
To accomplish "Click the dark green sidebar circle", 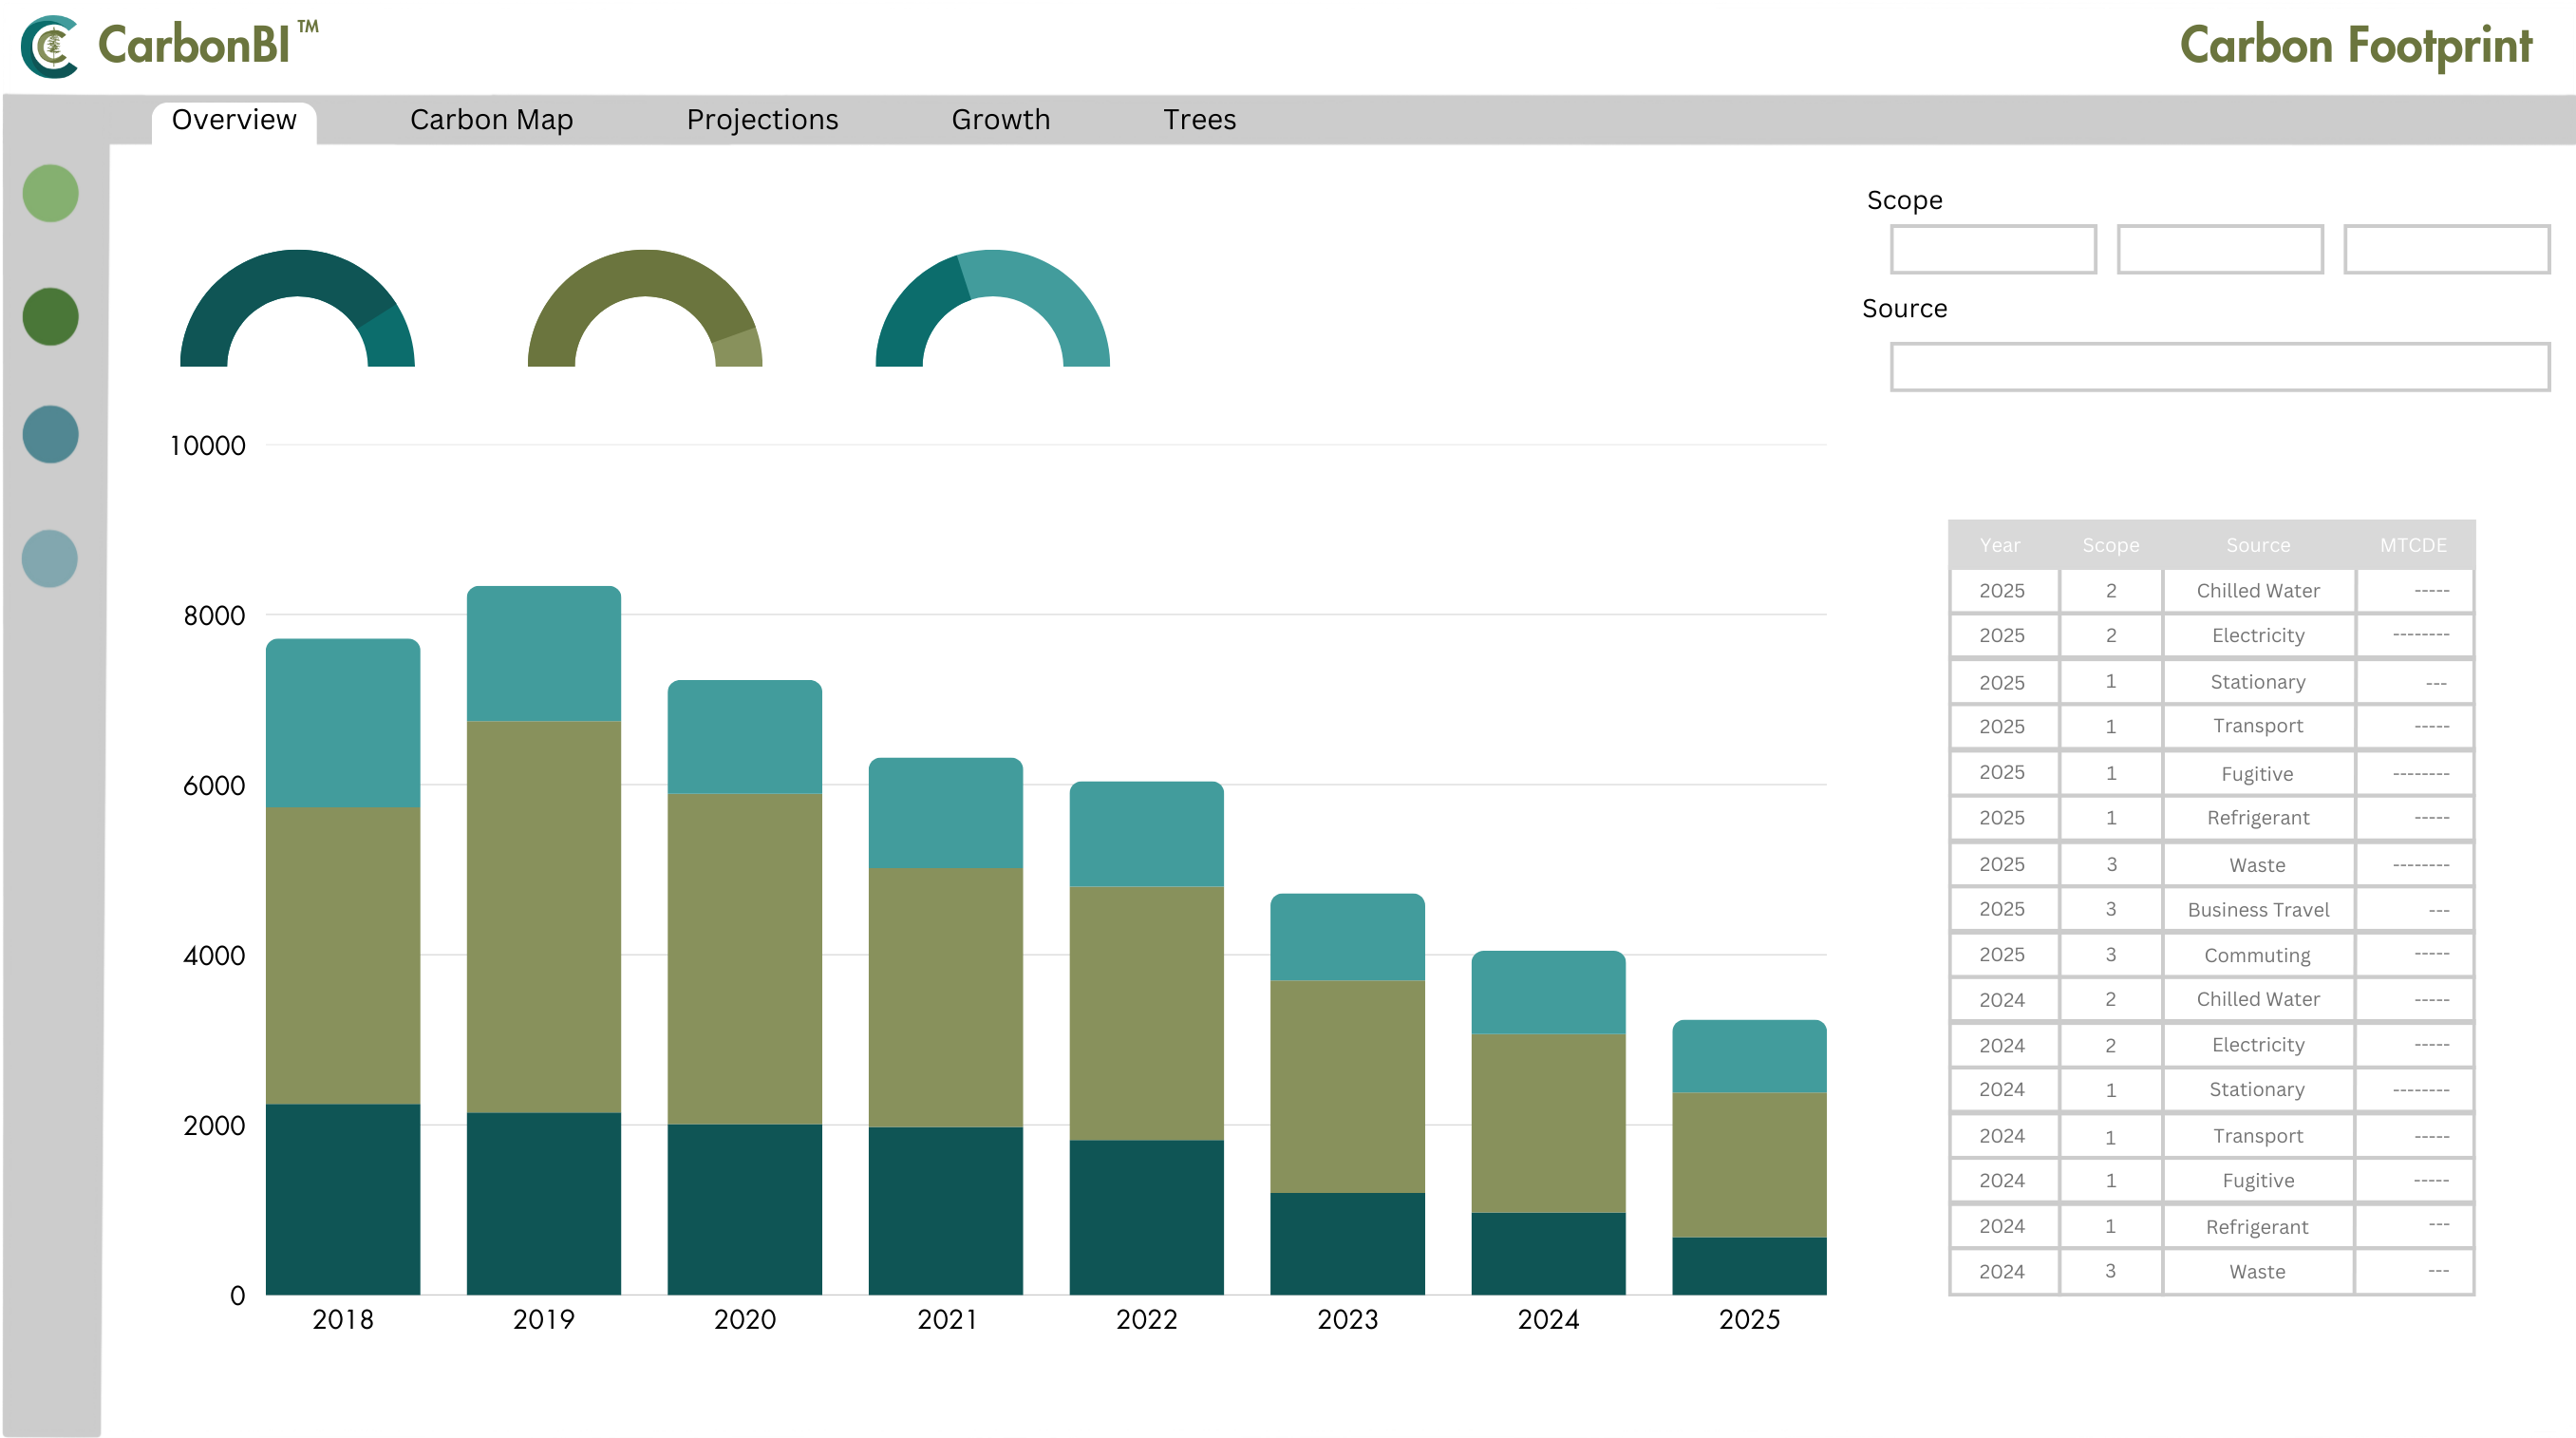I will point(50,316).
